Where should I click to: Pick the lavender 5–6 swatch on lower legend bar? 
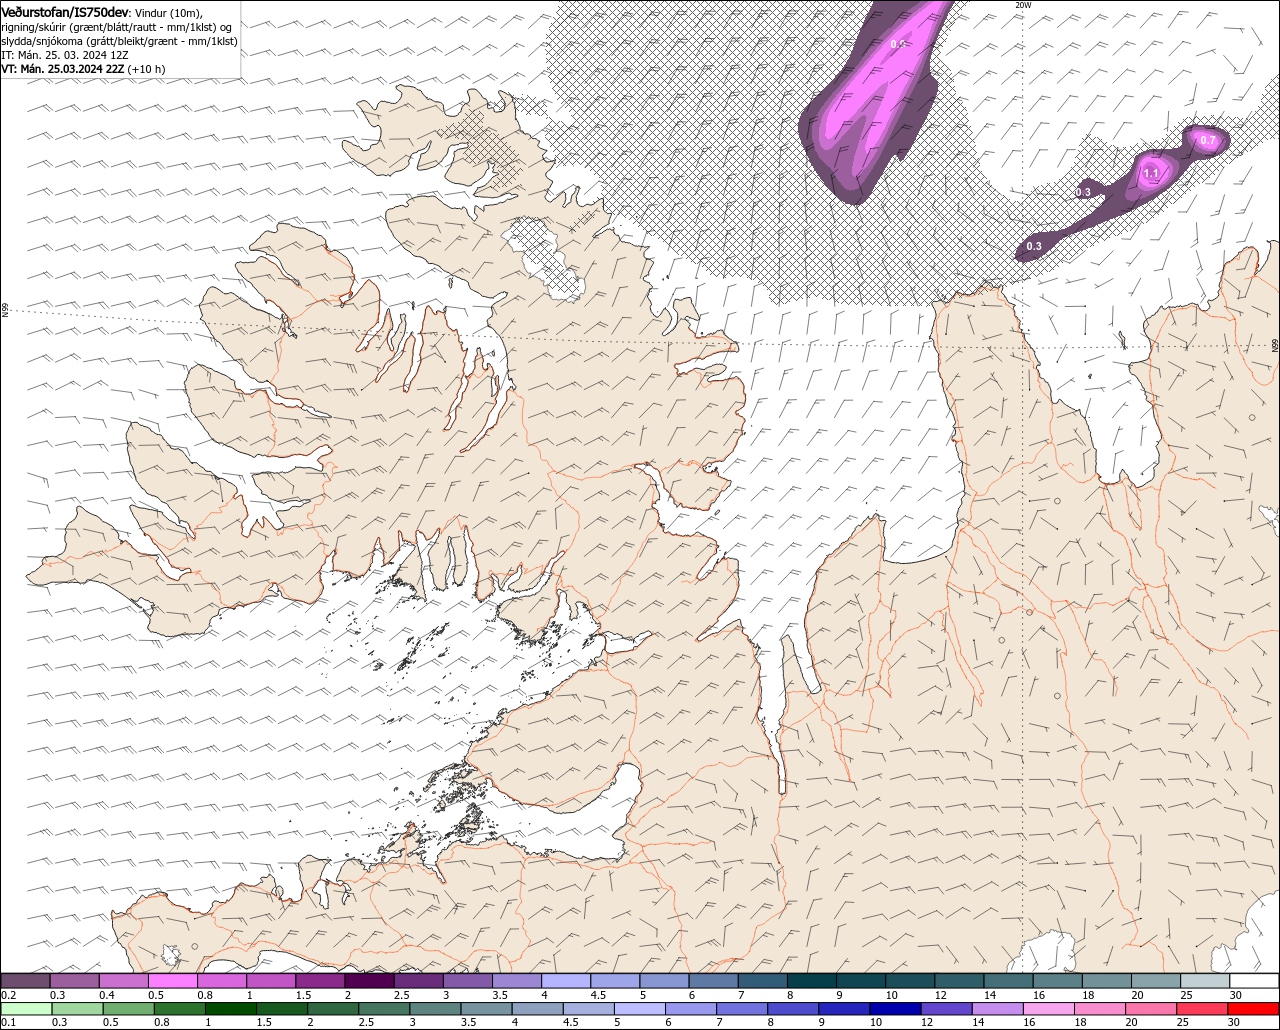639,1008
